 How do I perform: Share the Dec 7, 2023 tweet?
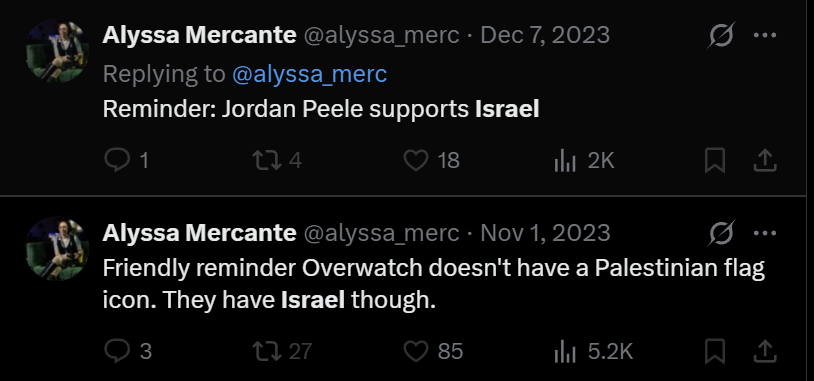pos(765,160)
